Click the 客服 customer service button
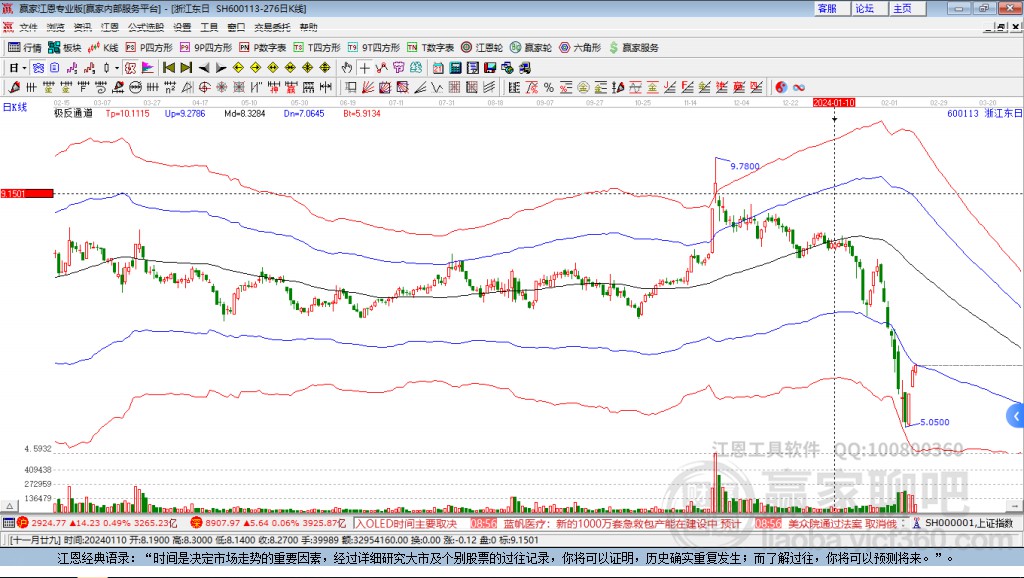Image resolution: width=1024 pixels, height=578 pixels. tap(827, 8)
